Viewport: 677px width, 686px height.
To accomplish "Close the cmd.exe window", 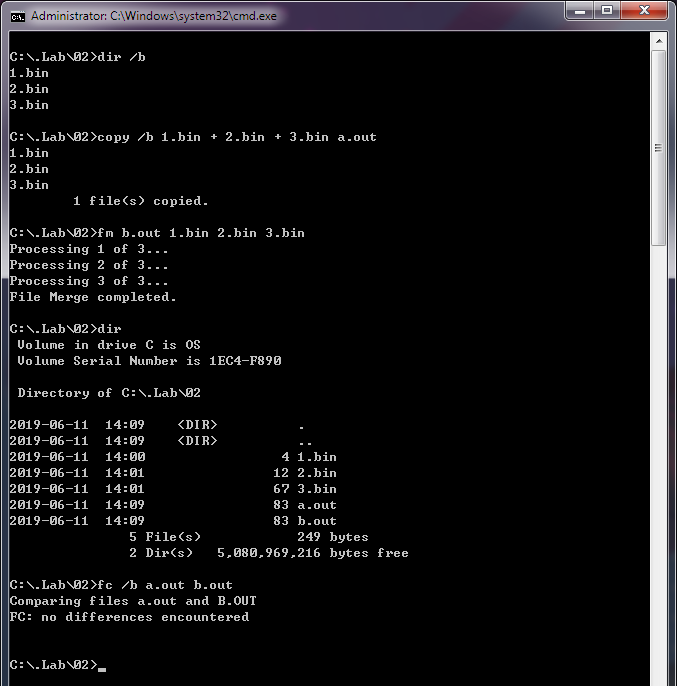I will (644, 10).
